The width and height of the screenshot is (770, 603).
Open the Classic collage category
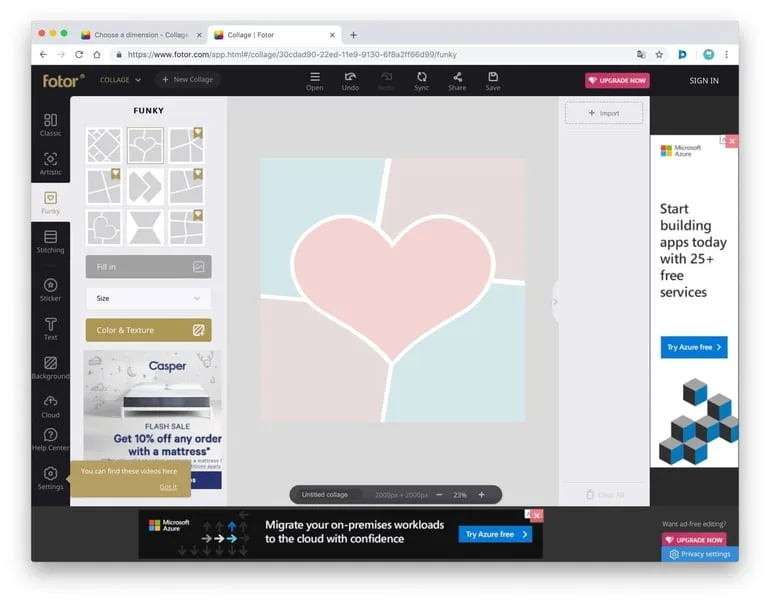pyautogui.click(x=50, y=124)
